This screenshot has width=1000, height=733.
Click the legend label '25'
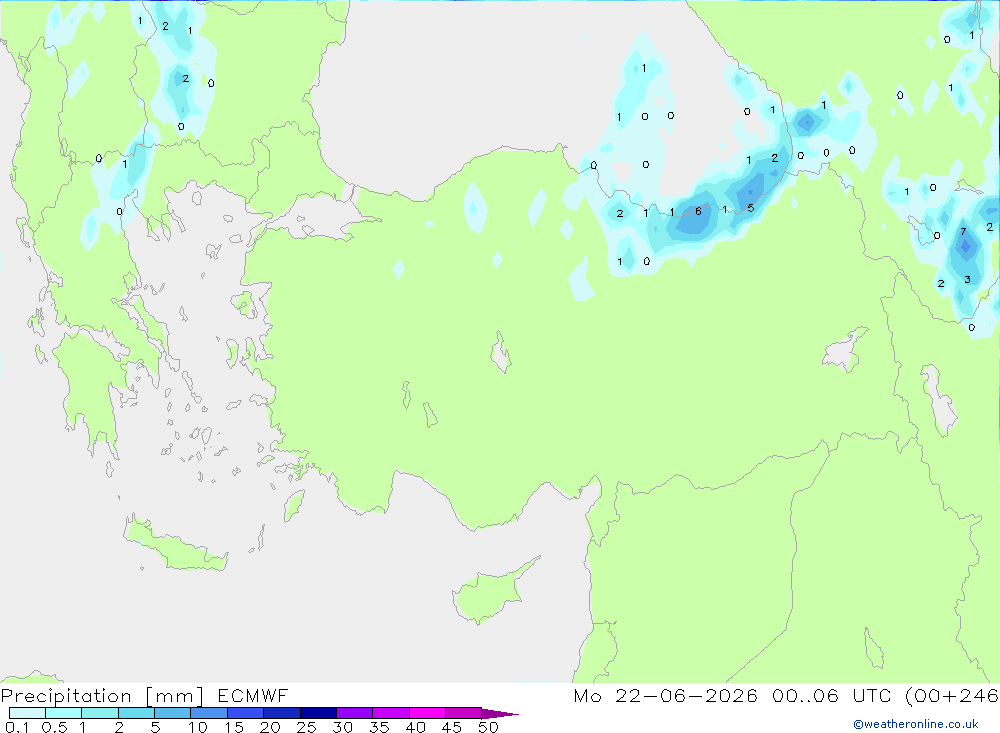coord(307,727)
